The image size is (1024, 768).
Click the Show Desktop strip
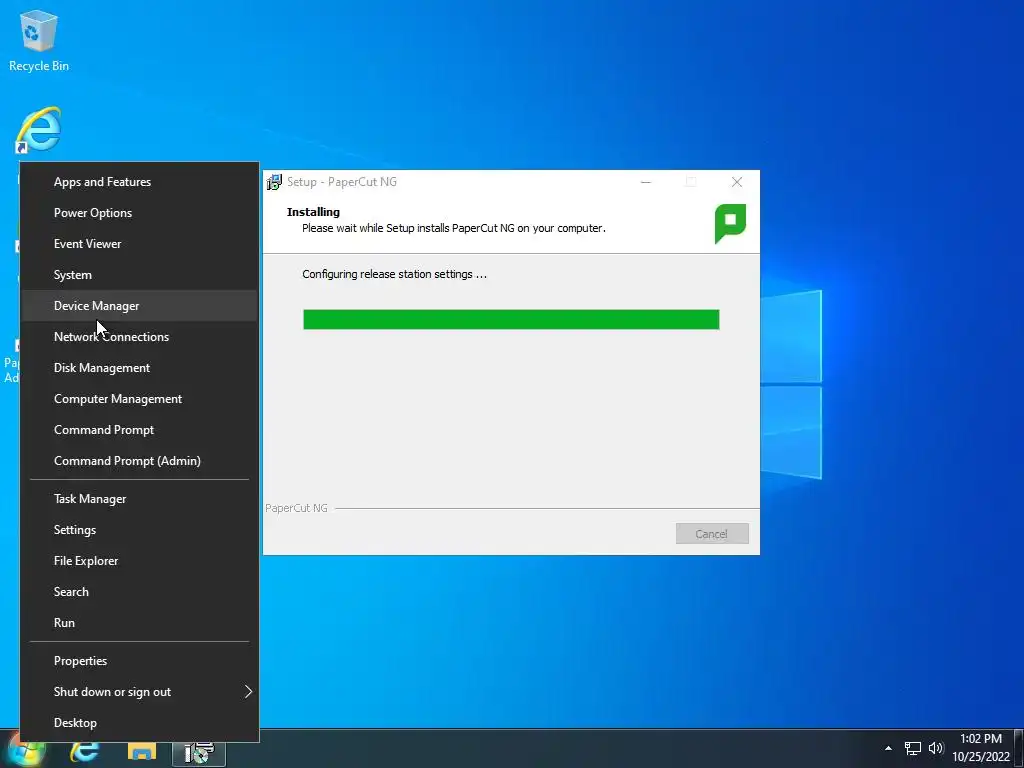pyautogui.click(x=1019, y=748)
